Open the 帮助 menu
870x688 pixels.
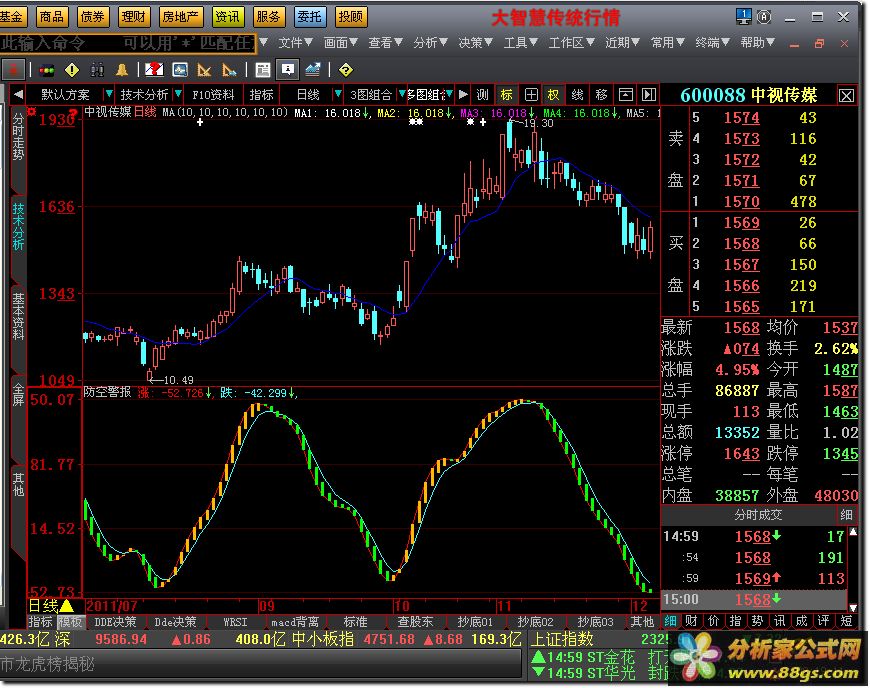pyautogui.click(x=757, y=43)
